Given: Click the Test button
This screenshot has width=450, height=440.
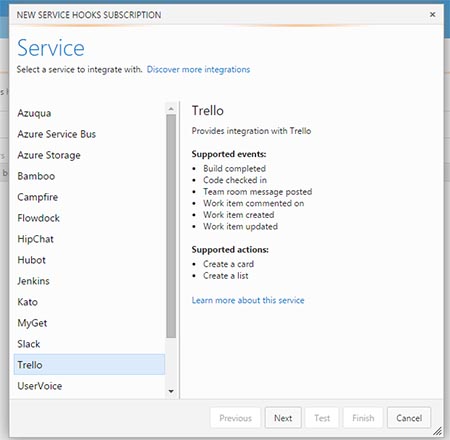Looking at the screenshot, I should [x=322, y=418].
